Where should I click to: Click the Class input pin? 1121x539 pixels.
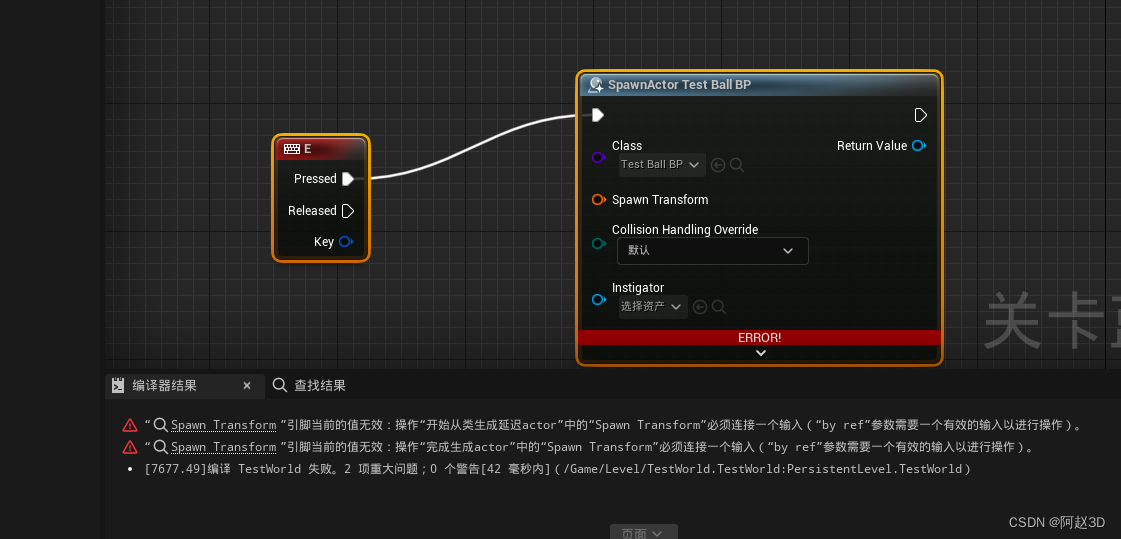click(x=599, y=157)
